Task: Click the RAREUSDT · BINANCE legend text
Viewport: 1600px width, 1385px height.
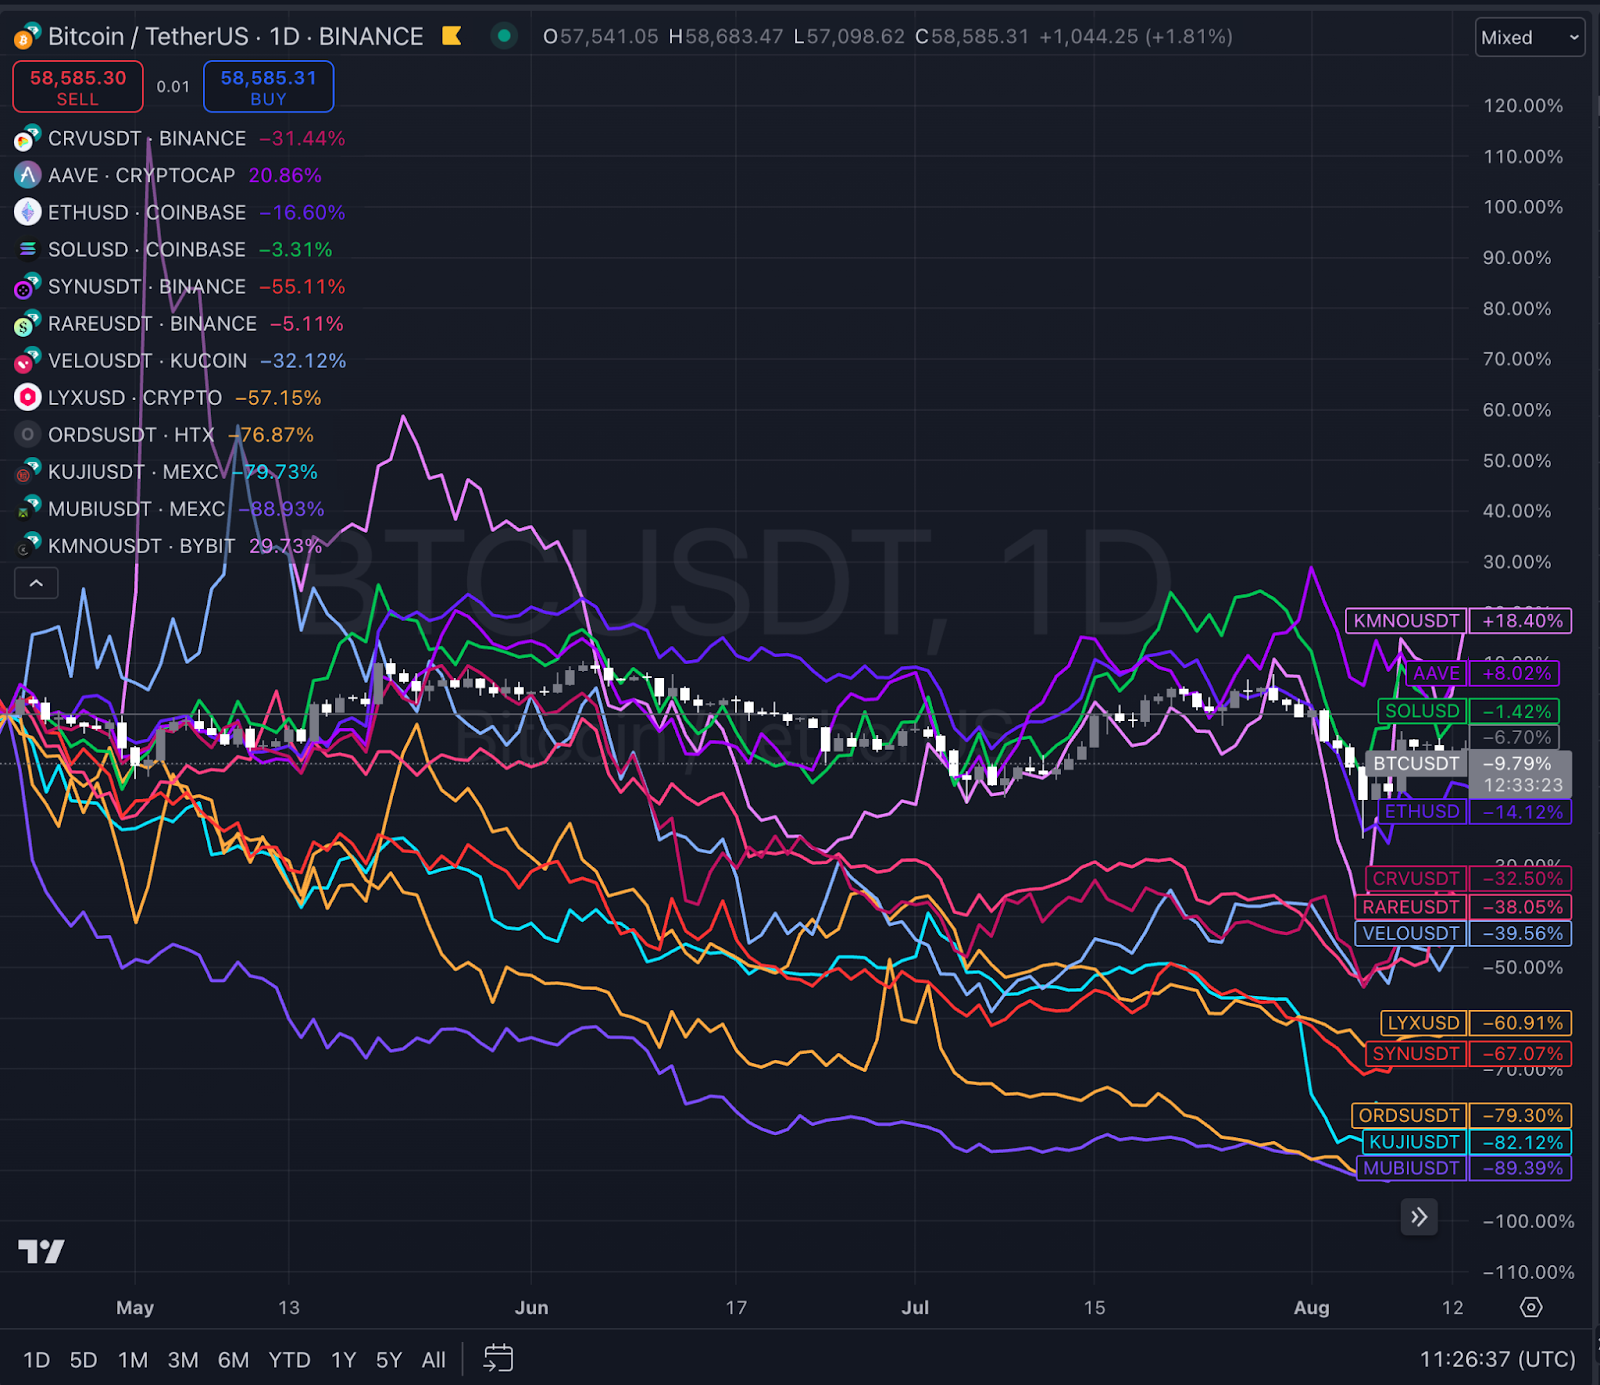Action: click(153, 324)
